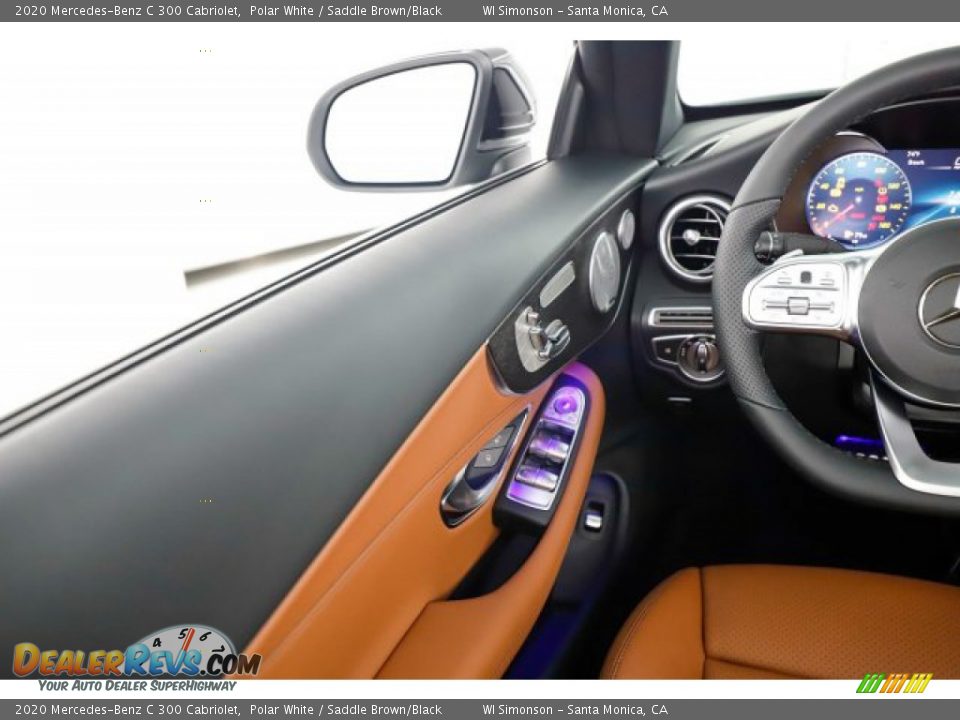Click the seat-shaped adjustment control on the door

click(541, 339)
